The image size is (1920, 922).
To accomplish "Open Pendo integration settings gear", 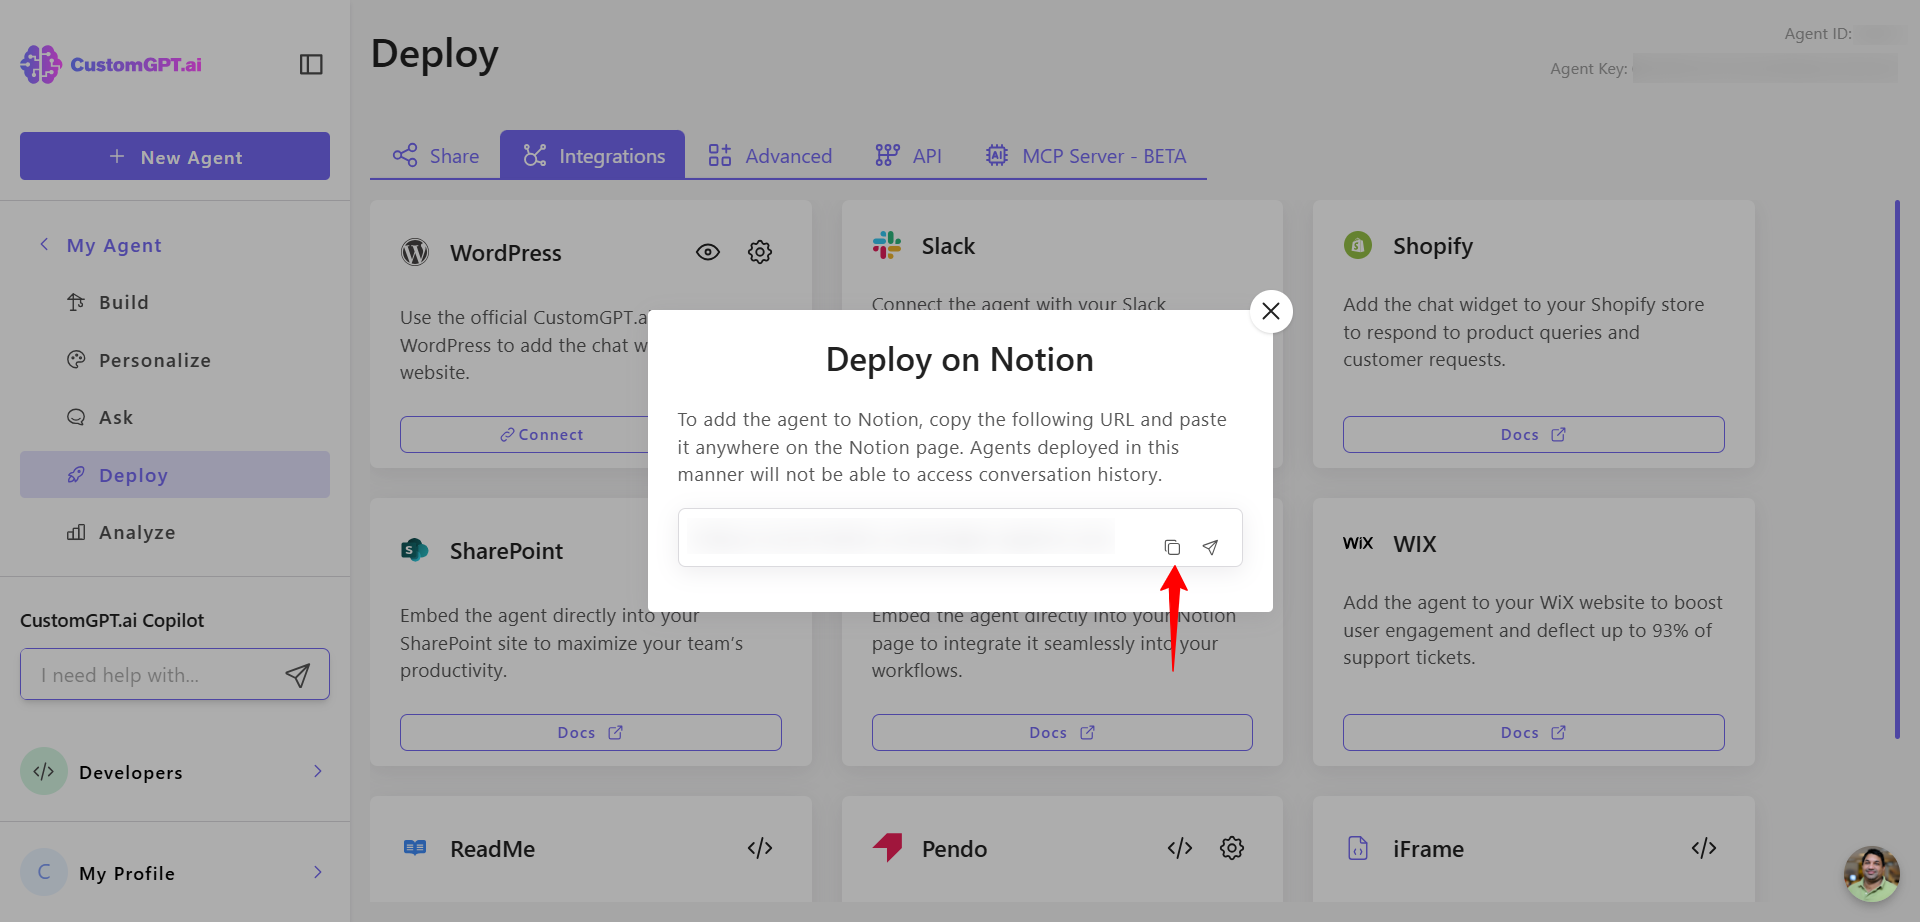I will (x=1232, y=848).
